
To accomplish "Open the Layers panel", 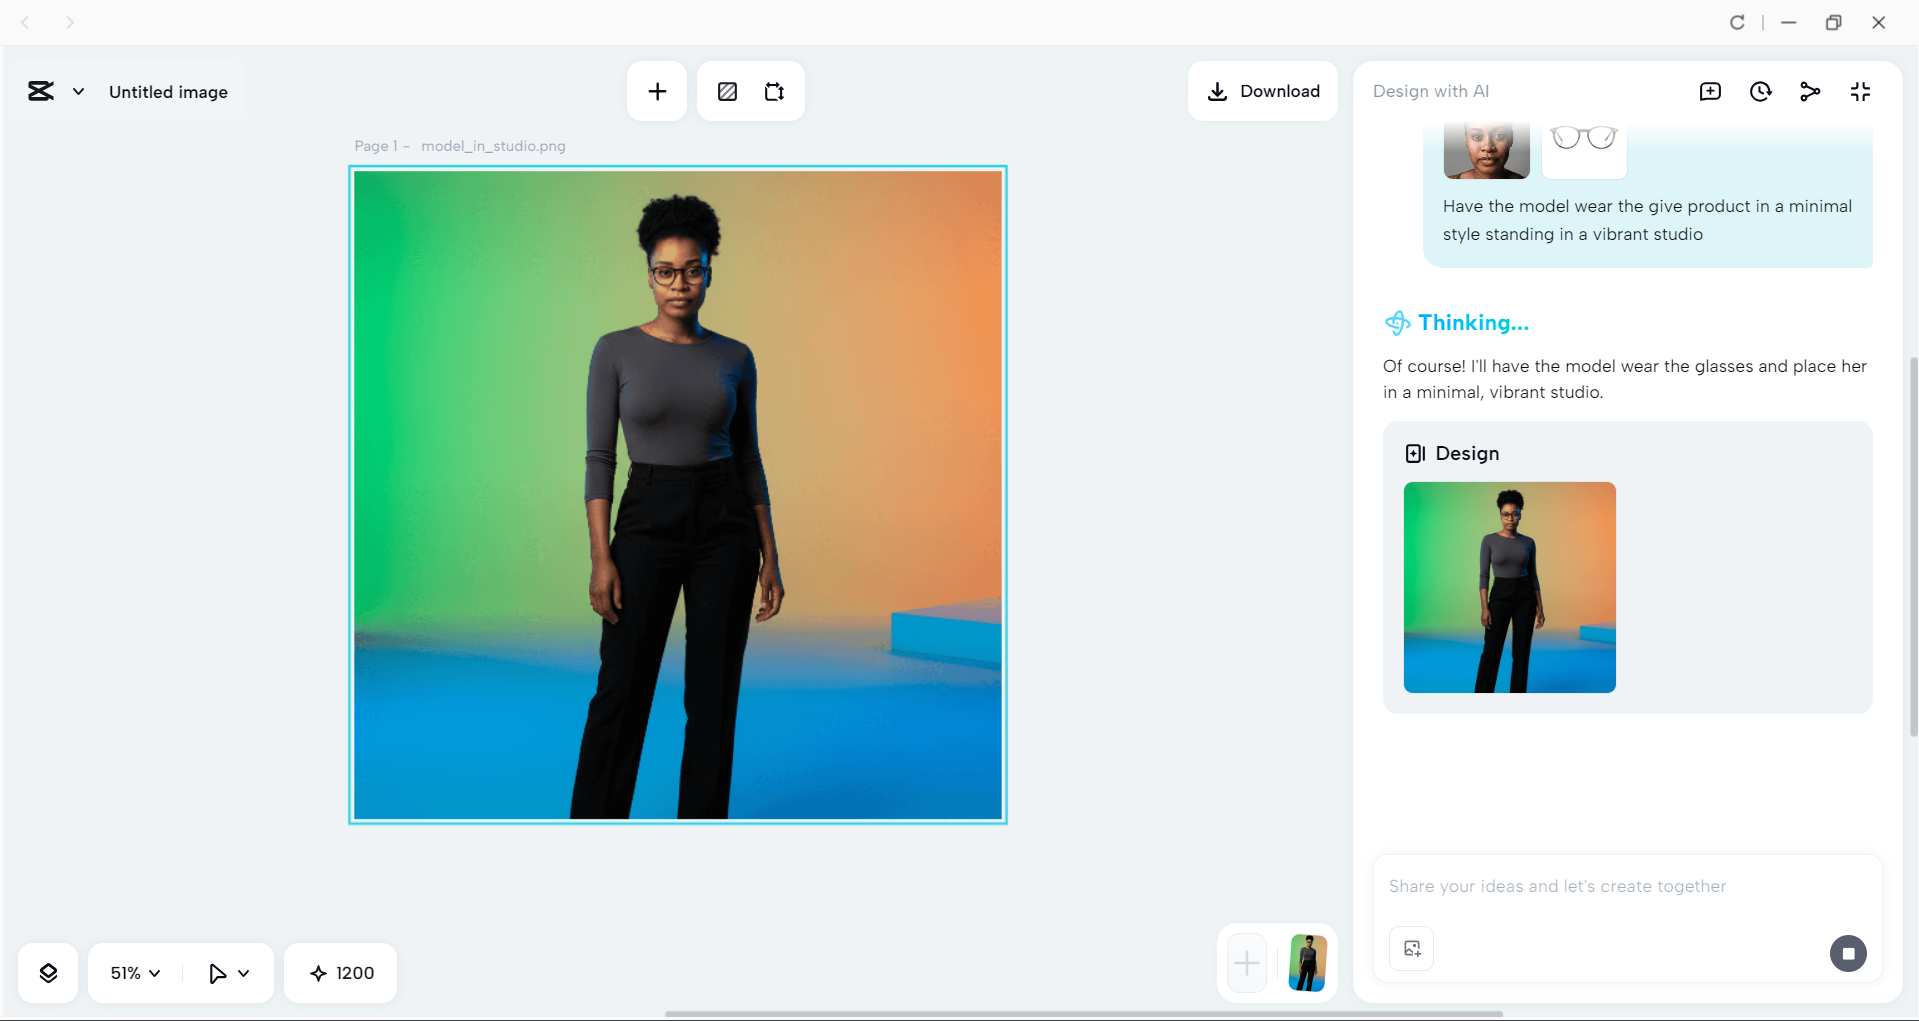I will point(47,972).
